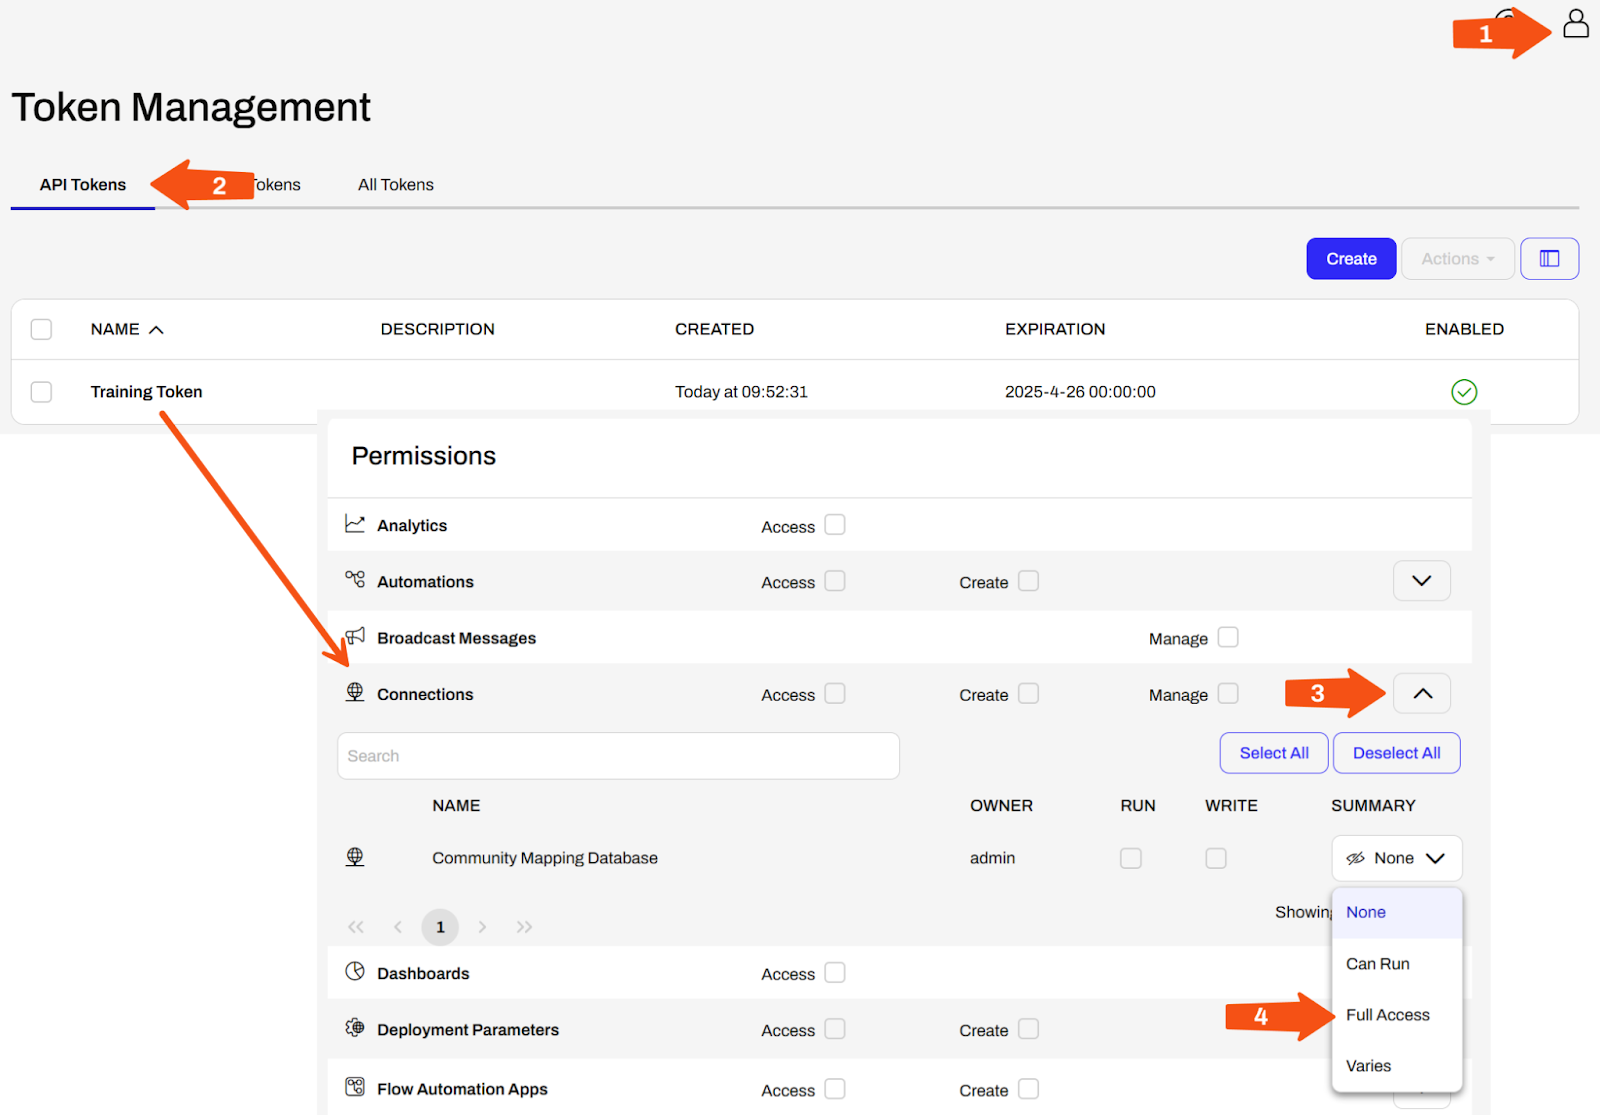Expand the Automations permissions row
Viewport: 1600px width, 1115px height.
[1422, 581]
